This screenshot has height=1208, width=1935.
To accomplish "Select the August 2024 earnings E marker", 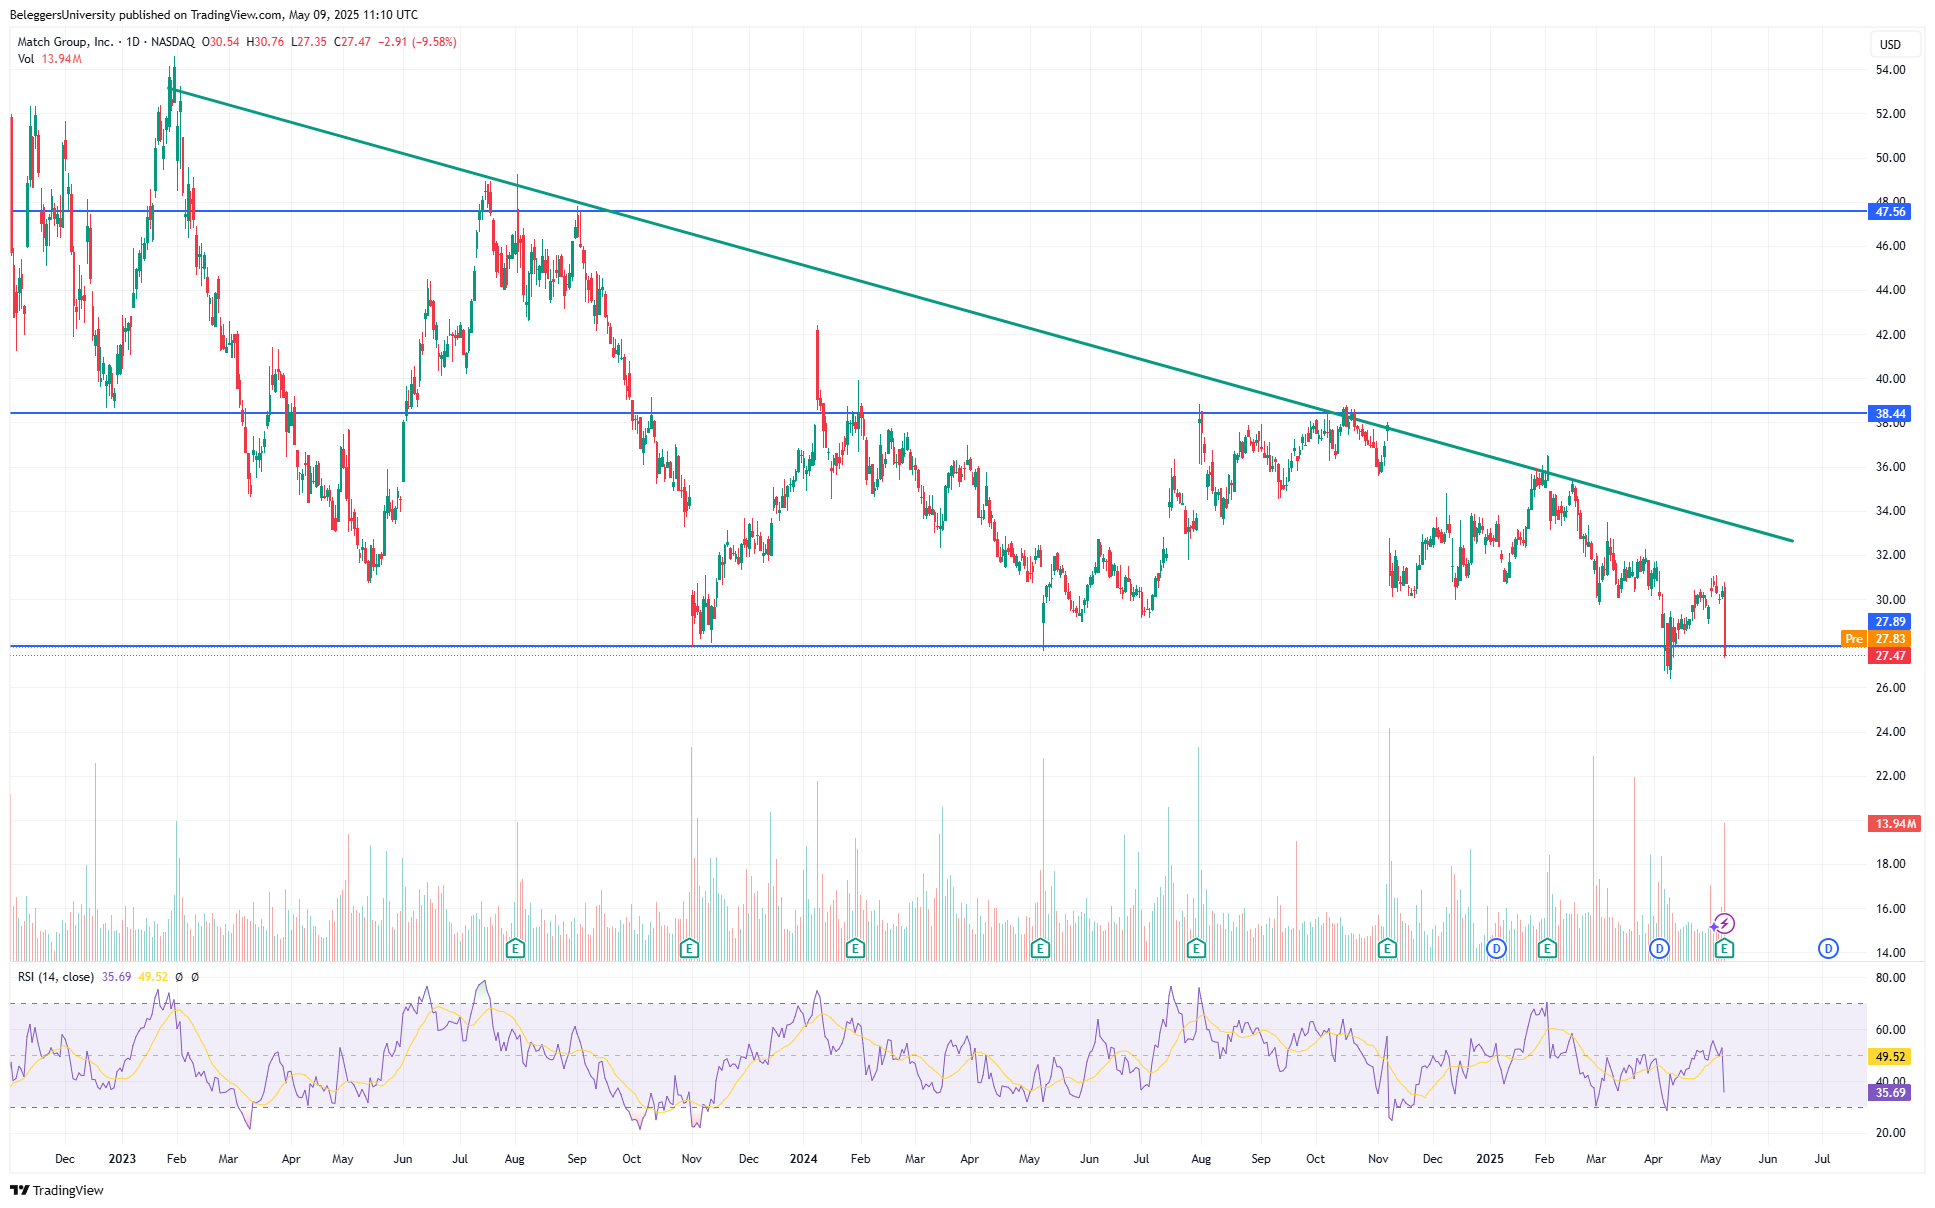I will coord(1196,948).
